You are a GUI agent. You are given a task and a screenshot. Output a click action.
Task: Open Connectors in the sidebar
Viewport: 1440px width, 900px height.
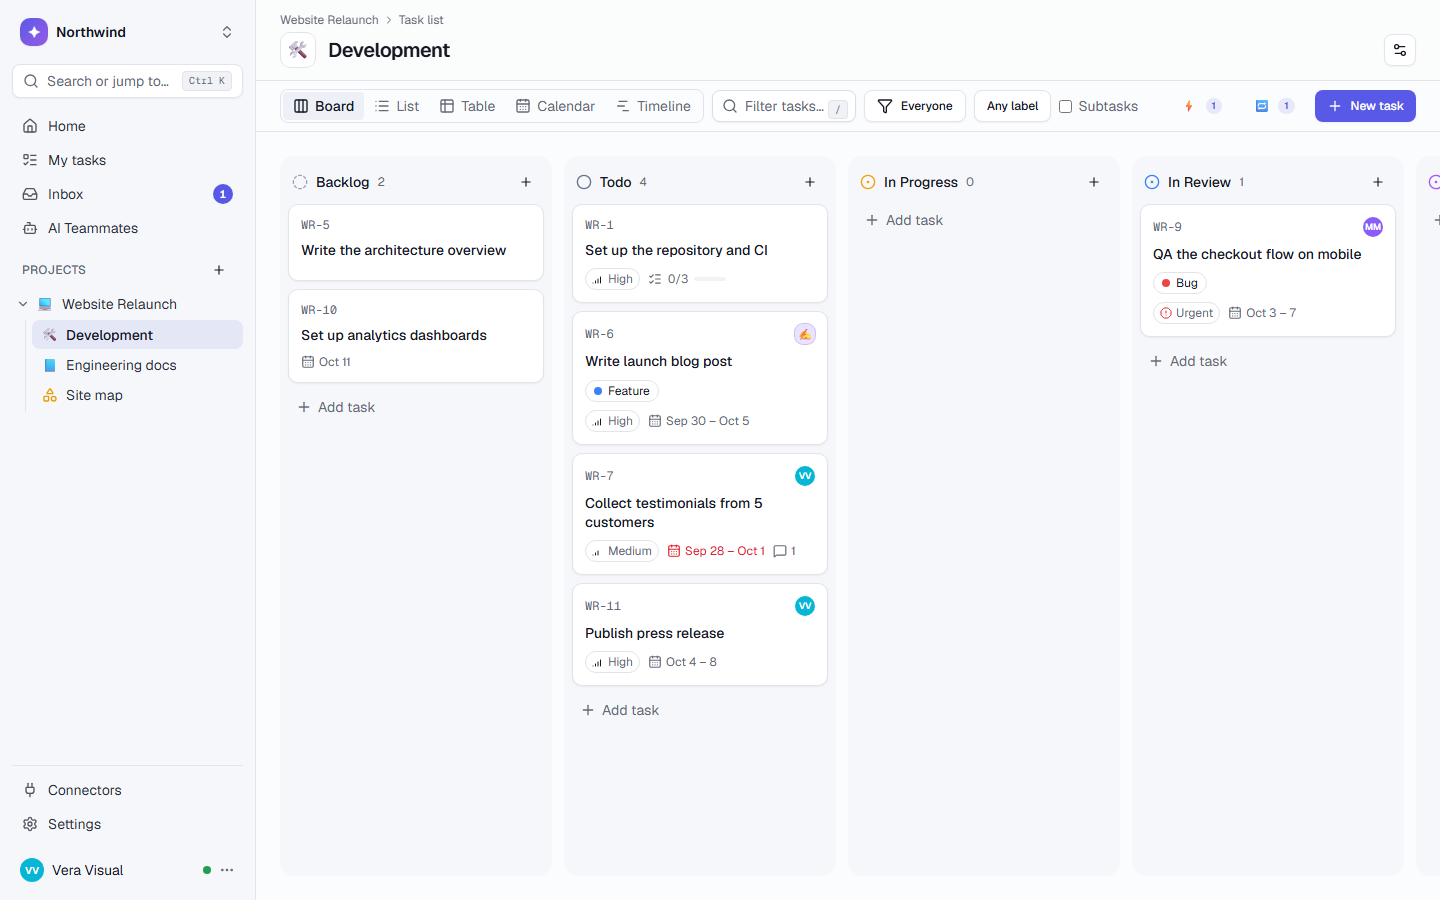tap(127, 790)
